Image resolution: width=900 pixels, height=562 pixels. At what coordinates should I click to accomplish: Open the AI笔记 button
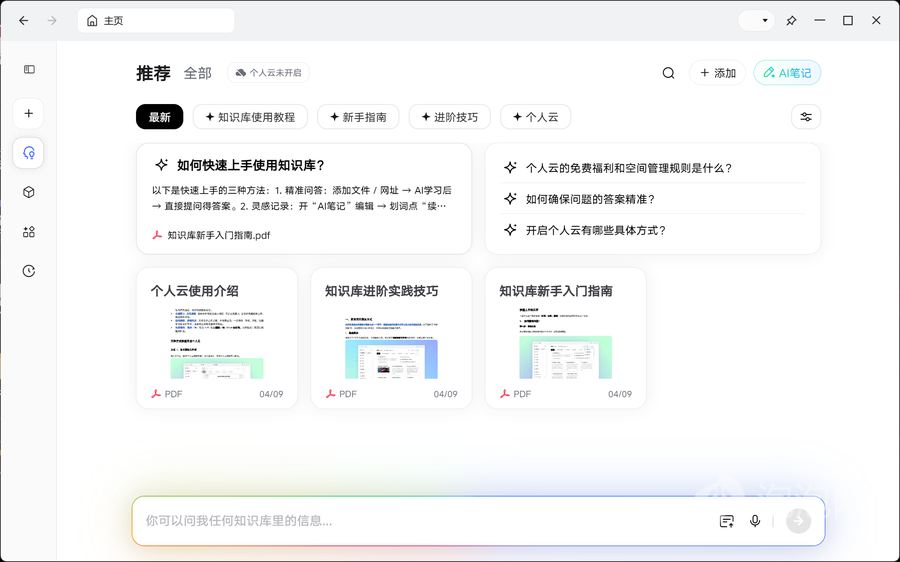tap(787, 73)
